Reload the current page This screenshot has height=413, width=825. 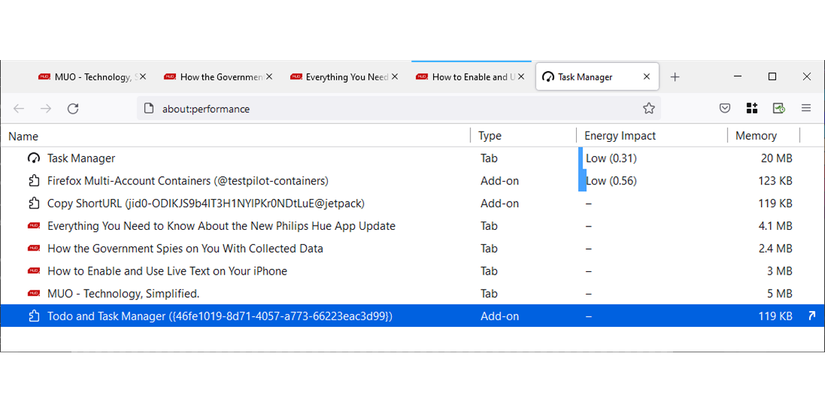tap(73, 108)
